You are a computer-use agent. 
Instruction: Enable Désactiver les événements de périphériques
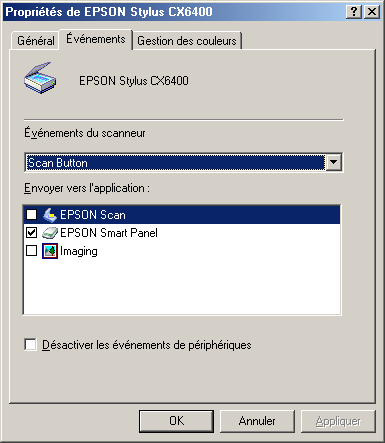click(x=30, y=345)
